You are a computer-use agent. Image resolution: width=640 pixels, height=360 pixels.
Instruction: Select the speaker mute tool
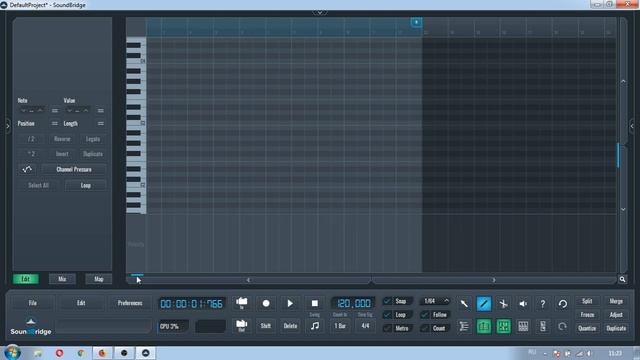point(523,304)
